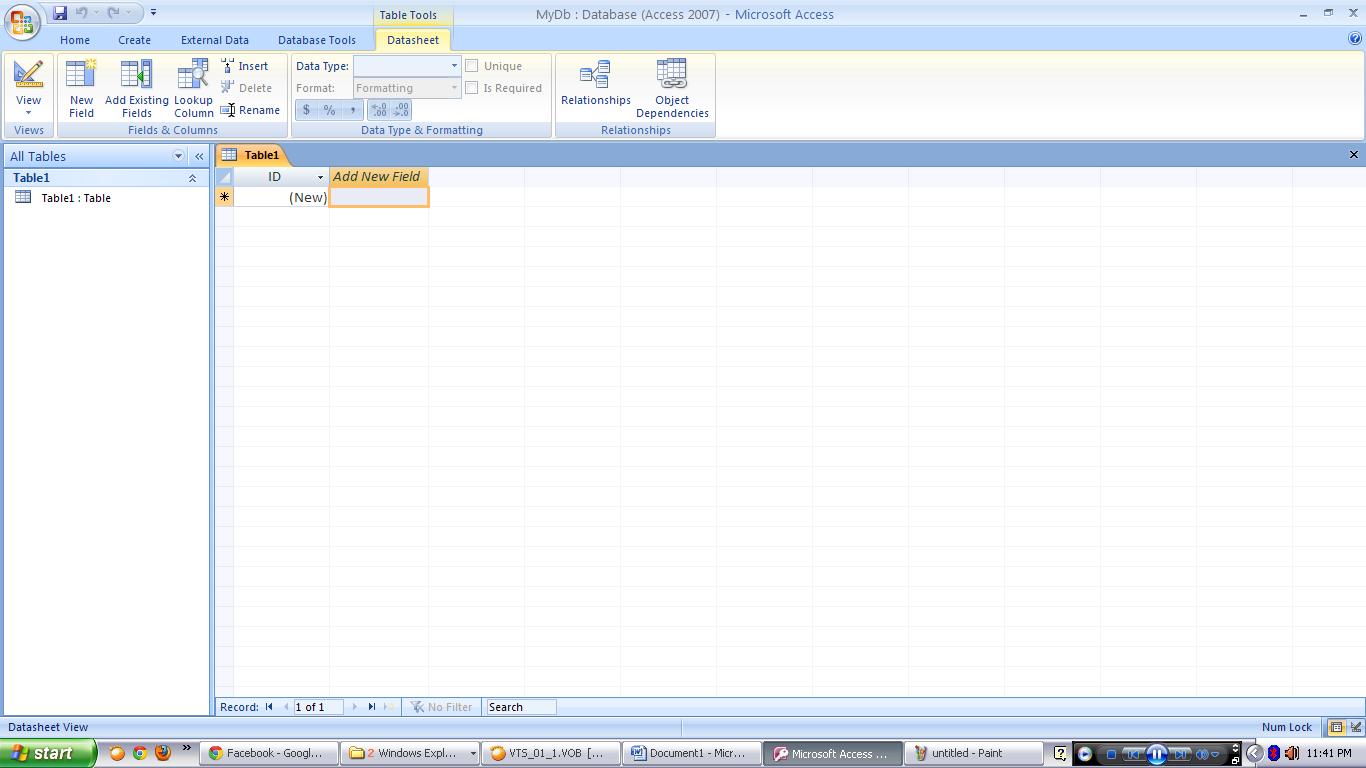1366x768 pixels.
Task: Click the (New) ID cell
Action: pos(282,197)
